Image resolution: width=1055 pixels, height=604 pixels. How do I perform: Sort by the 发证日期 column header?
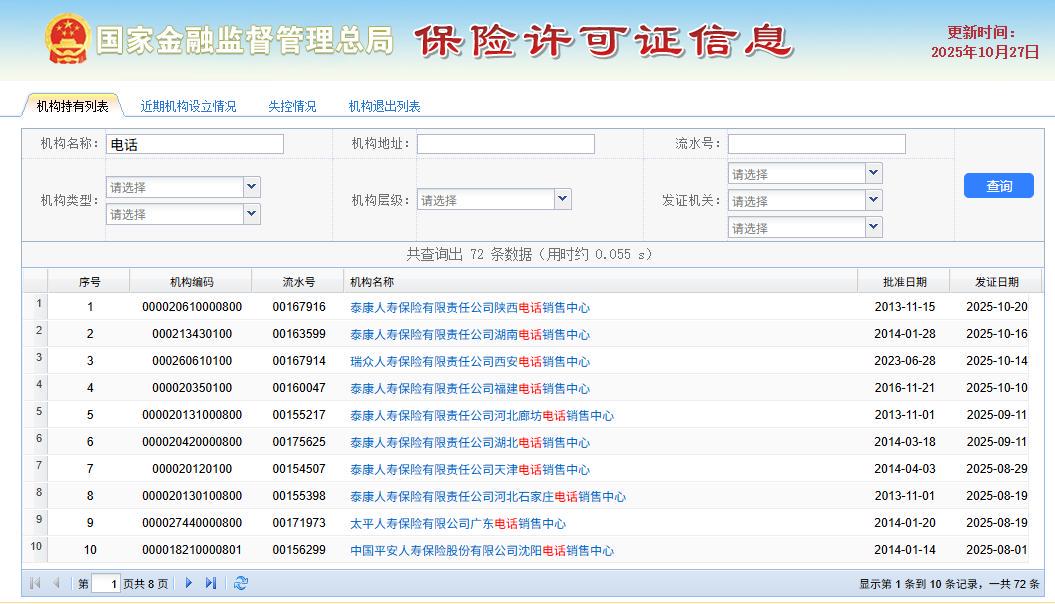(x=991, y=282)
